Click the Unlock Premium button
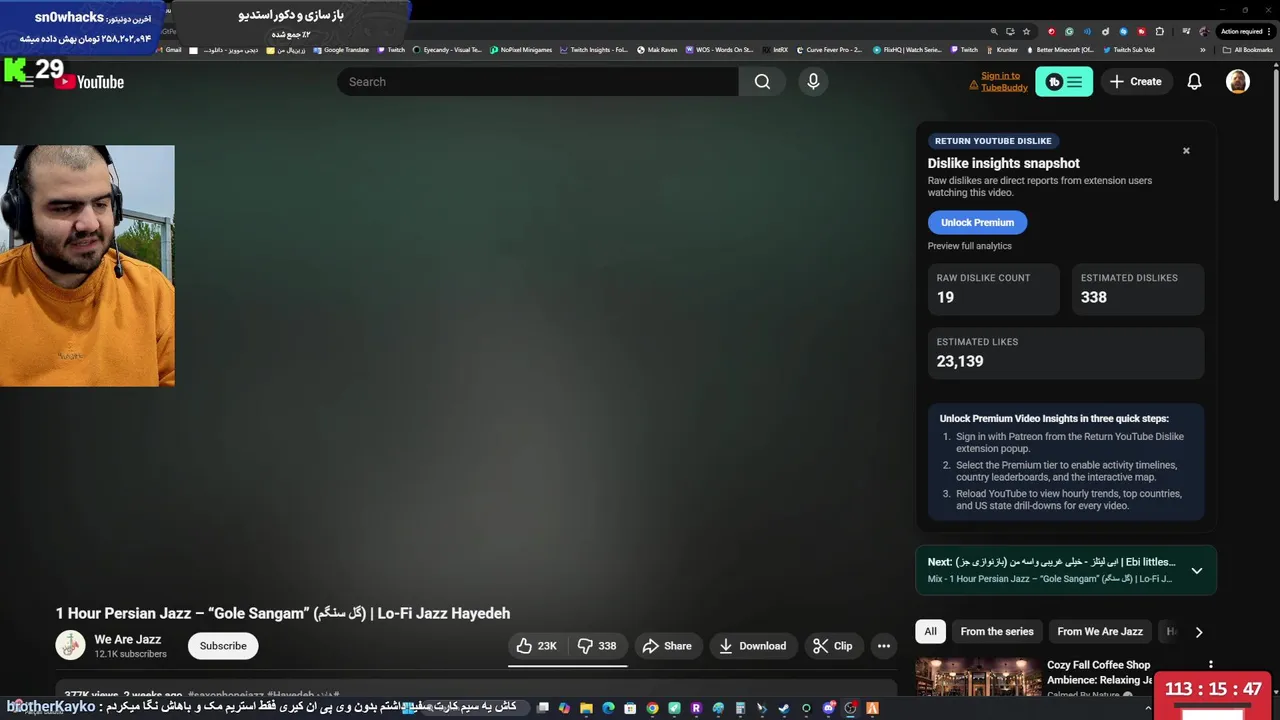Image resolution: width=1280 pixels, height=720 pixels. (977, 223)
